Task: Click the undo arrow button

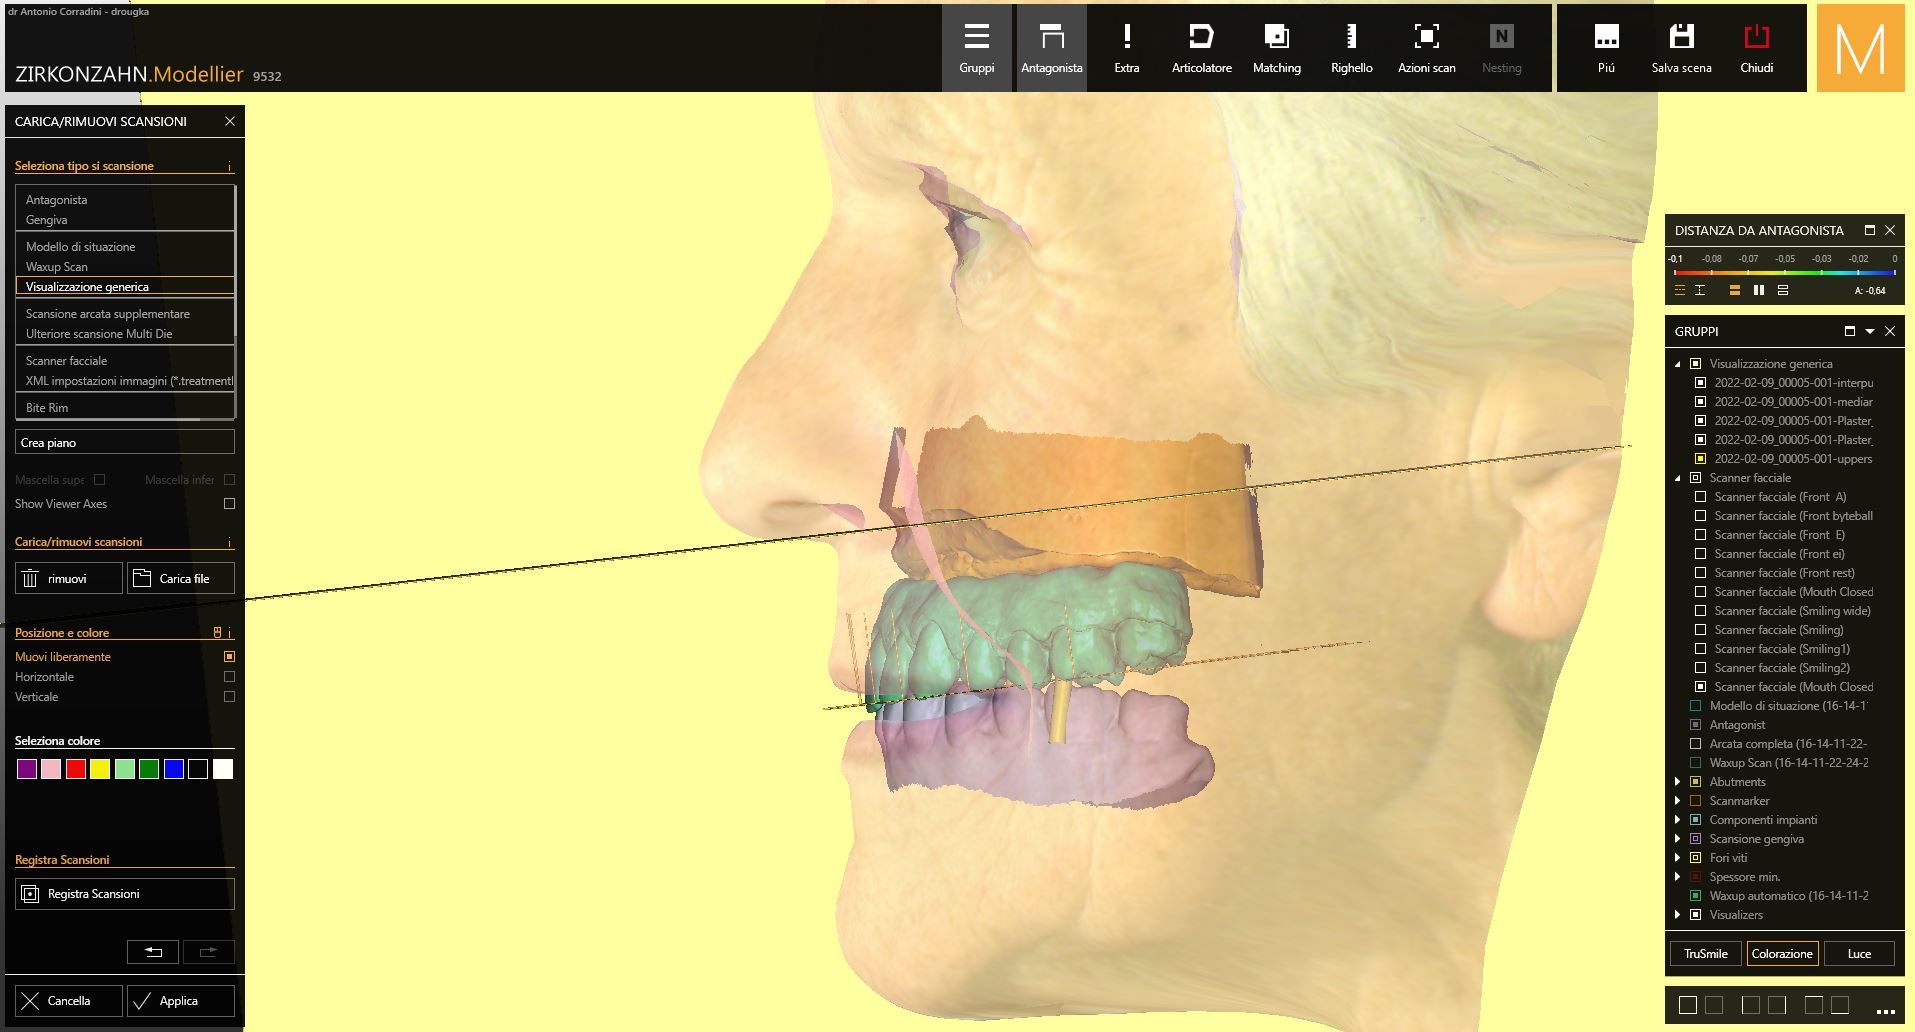Action: [153, 952]
